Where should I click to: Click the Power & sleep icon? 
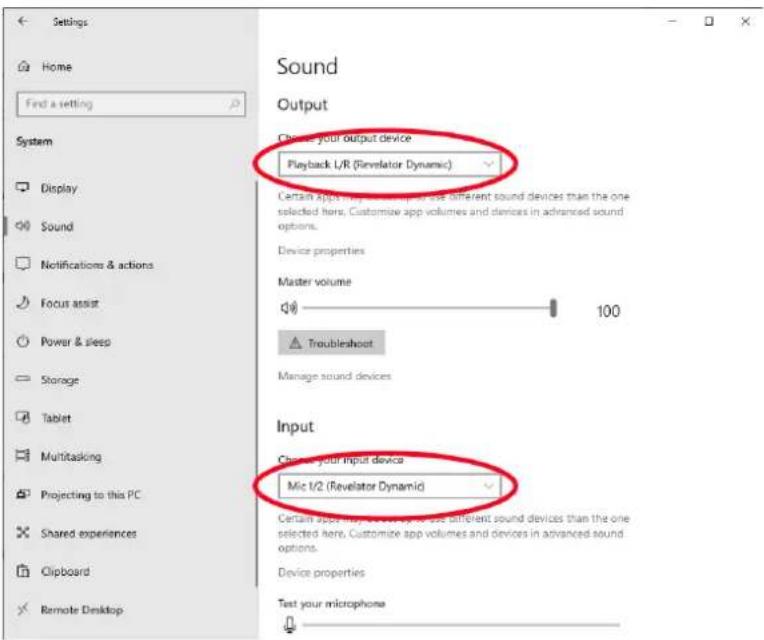coord(23,341)
